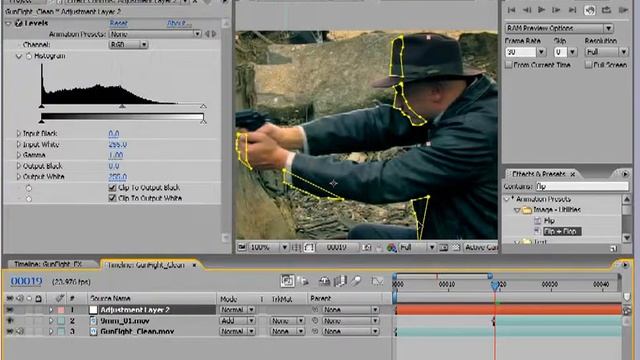Collapse the Histogram property triangle

(x=19, y=56)
